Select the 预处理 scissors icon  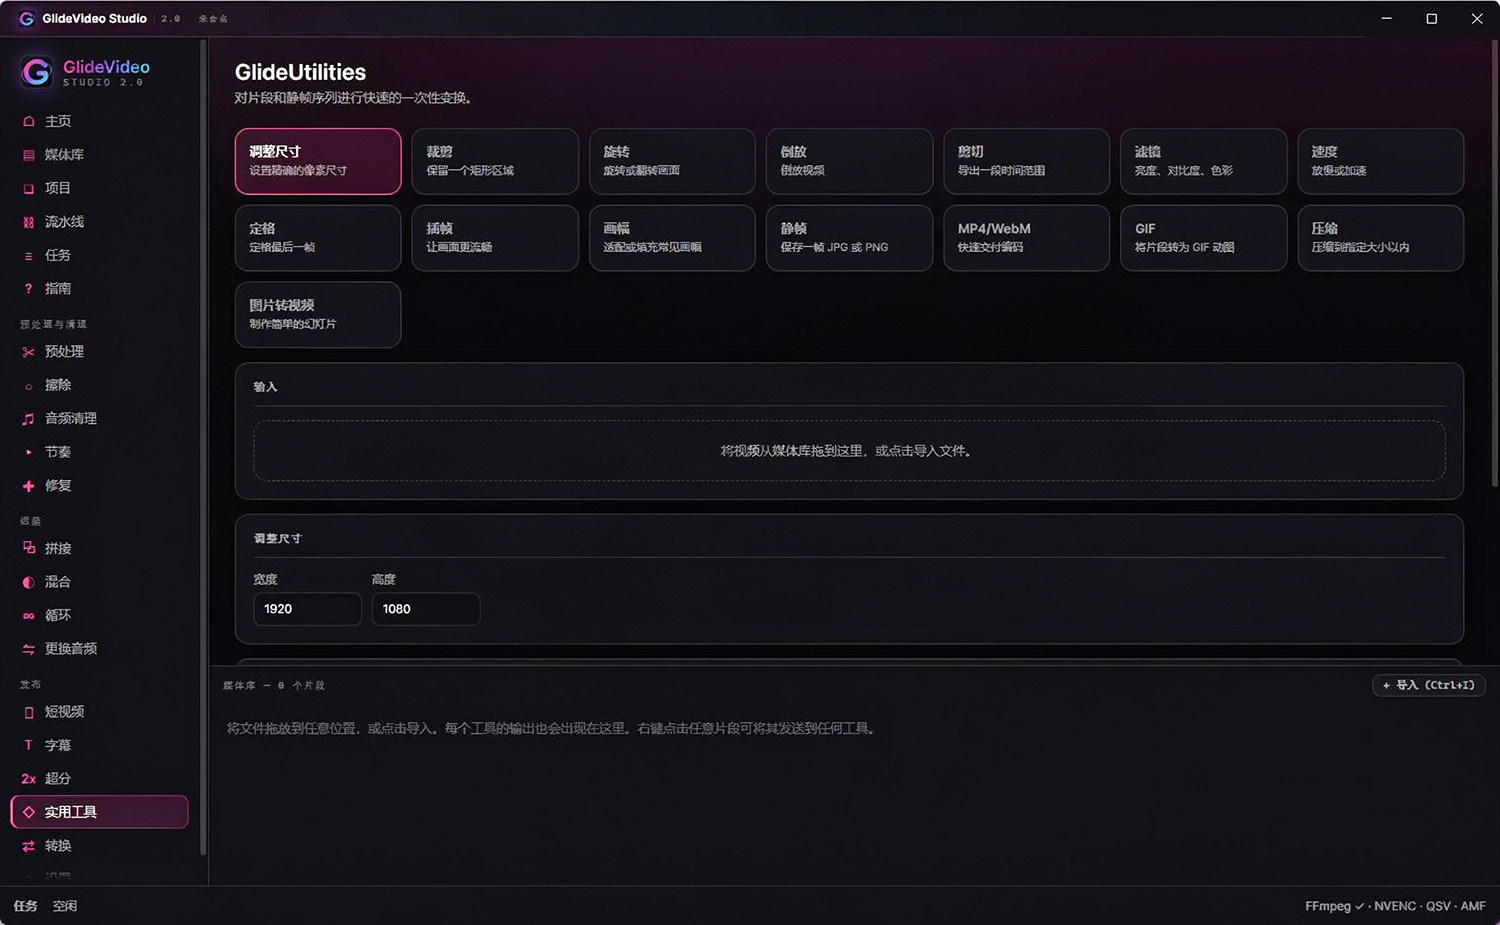click(x=28, y=352)
